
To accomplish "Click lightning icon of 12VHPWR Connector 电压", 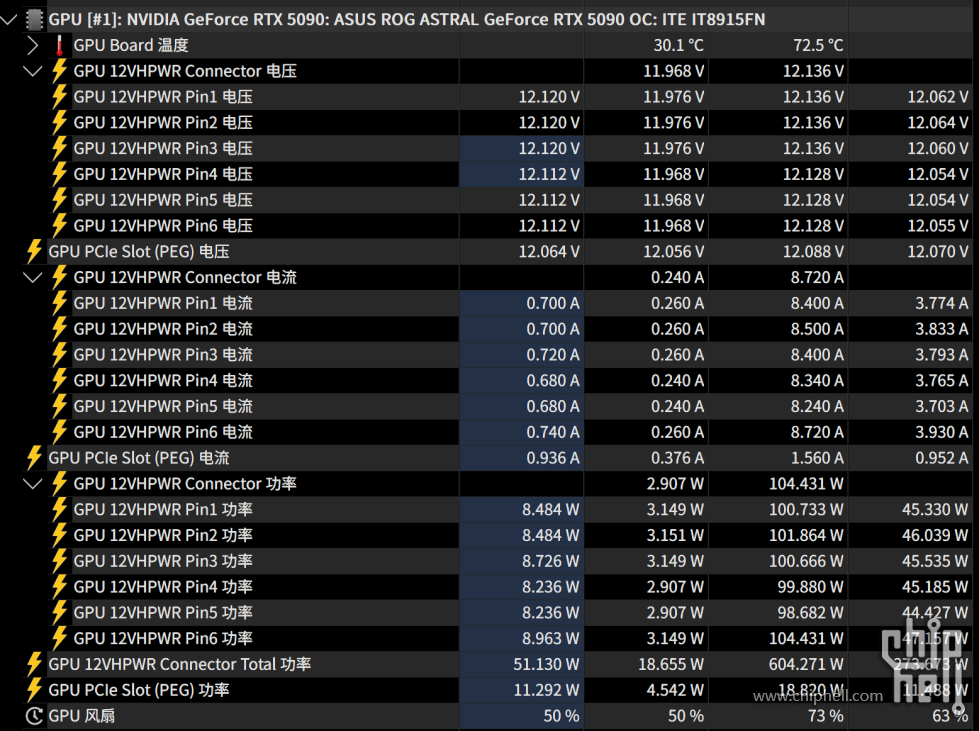I will tap(59, 71).
